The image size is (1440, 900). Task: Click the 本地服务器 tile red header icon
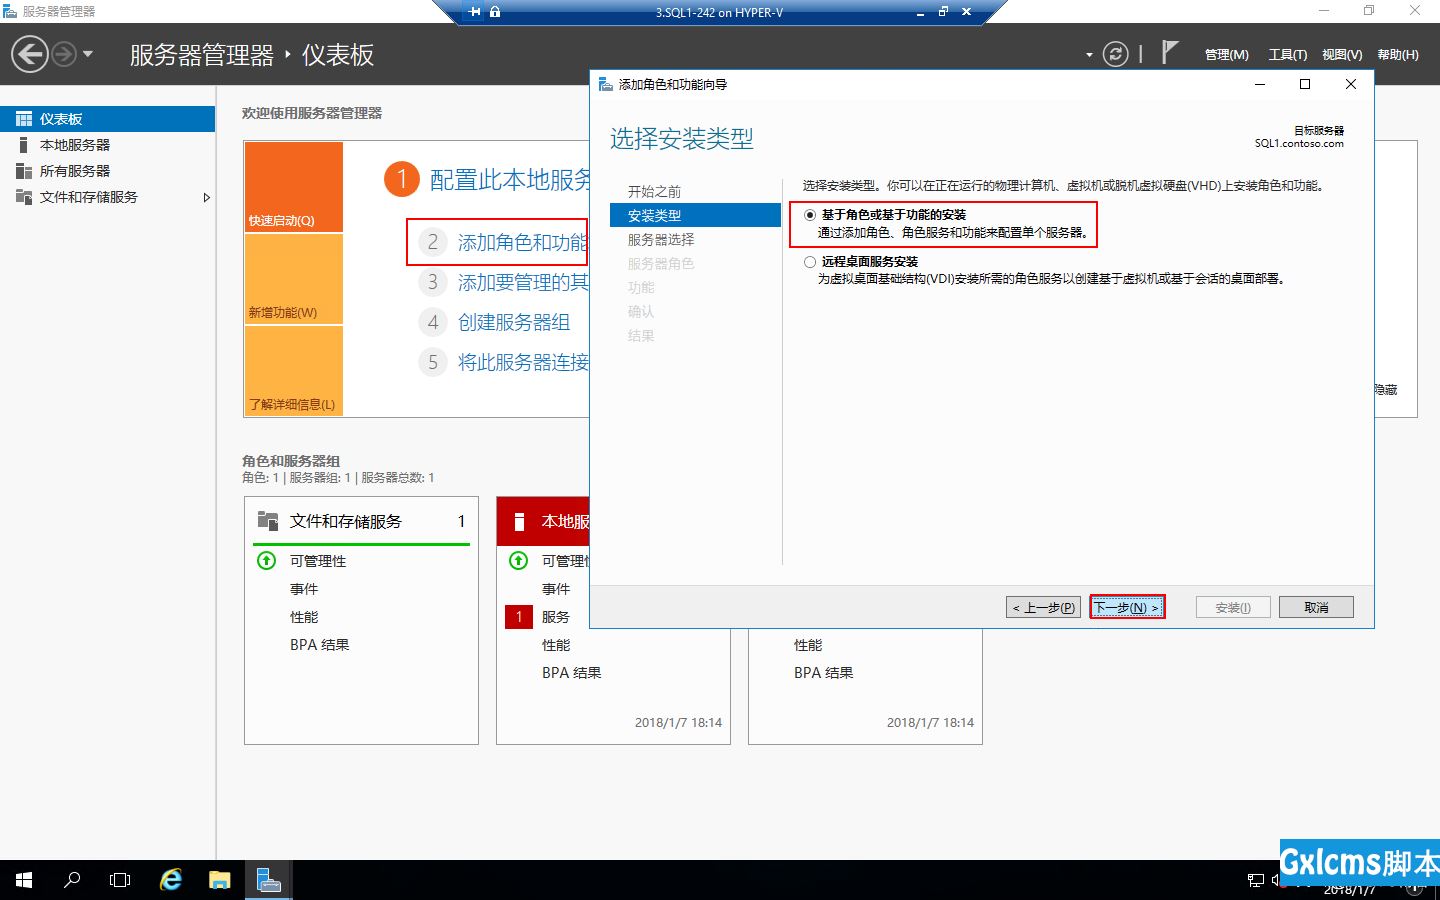(x=519, y=521)
